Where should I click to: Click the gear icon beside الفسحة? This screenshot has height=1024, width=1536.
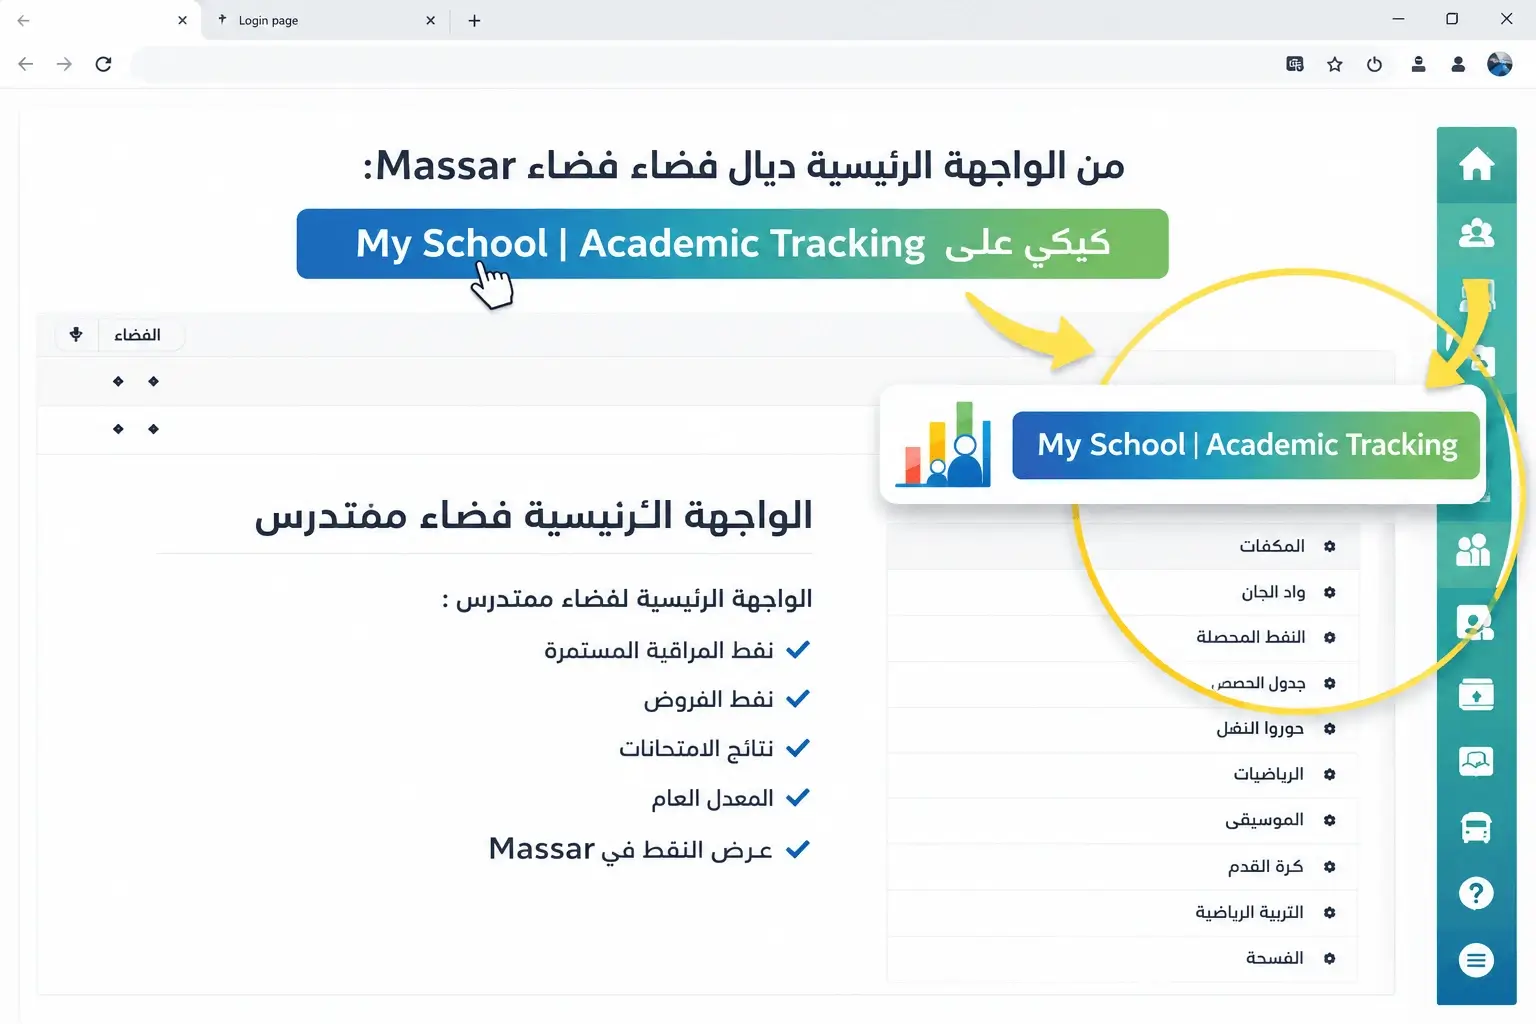click(x=1330, y=958)
